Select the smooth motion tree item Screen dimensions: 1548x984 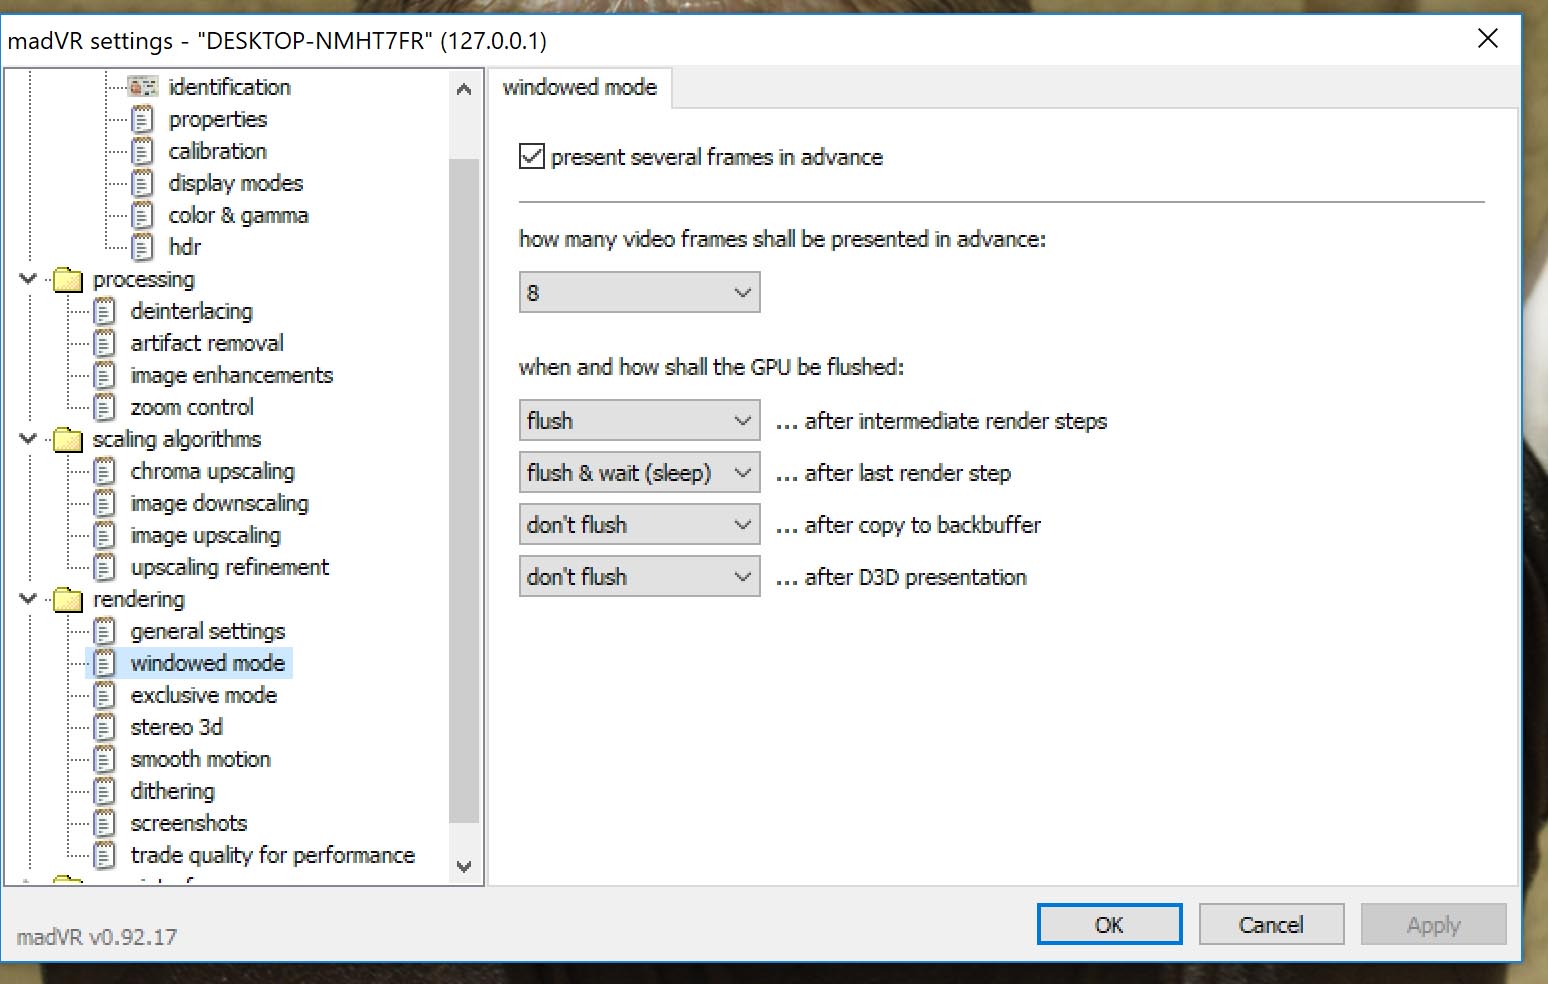click(201, 759)
